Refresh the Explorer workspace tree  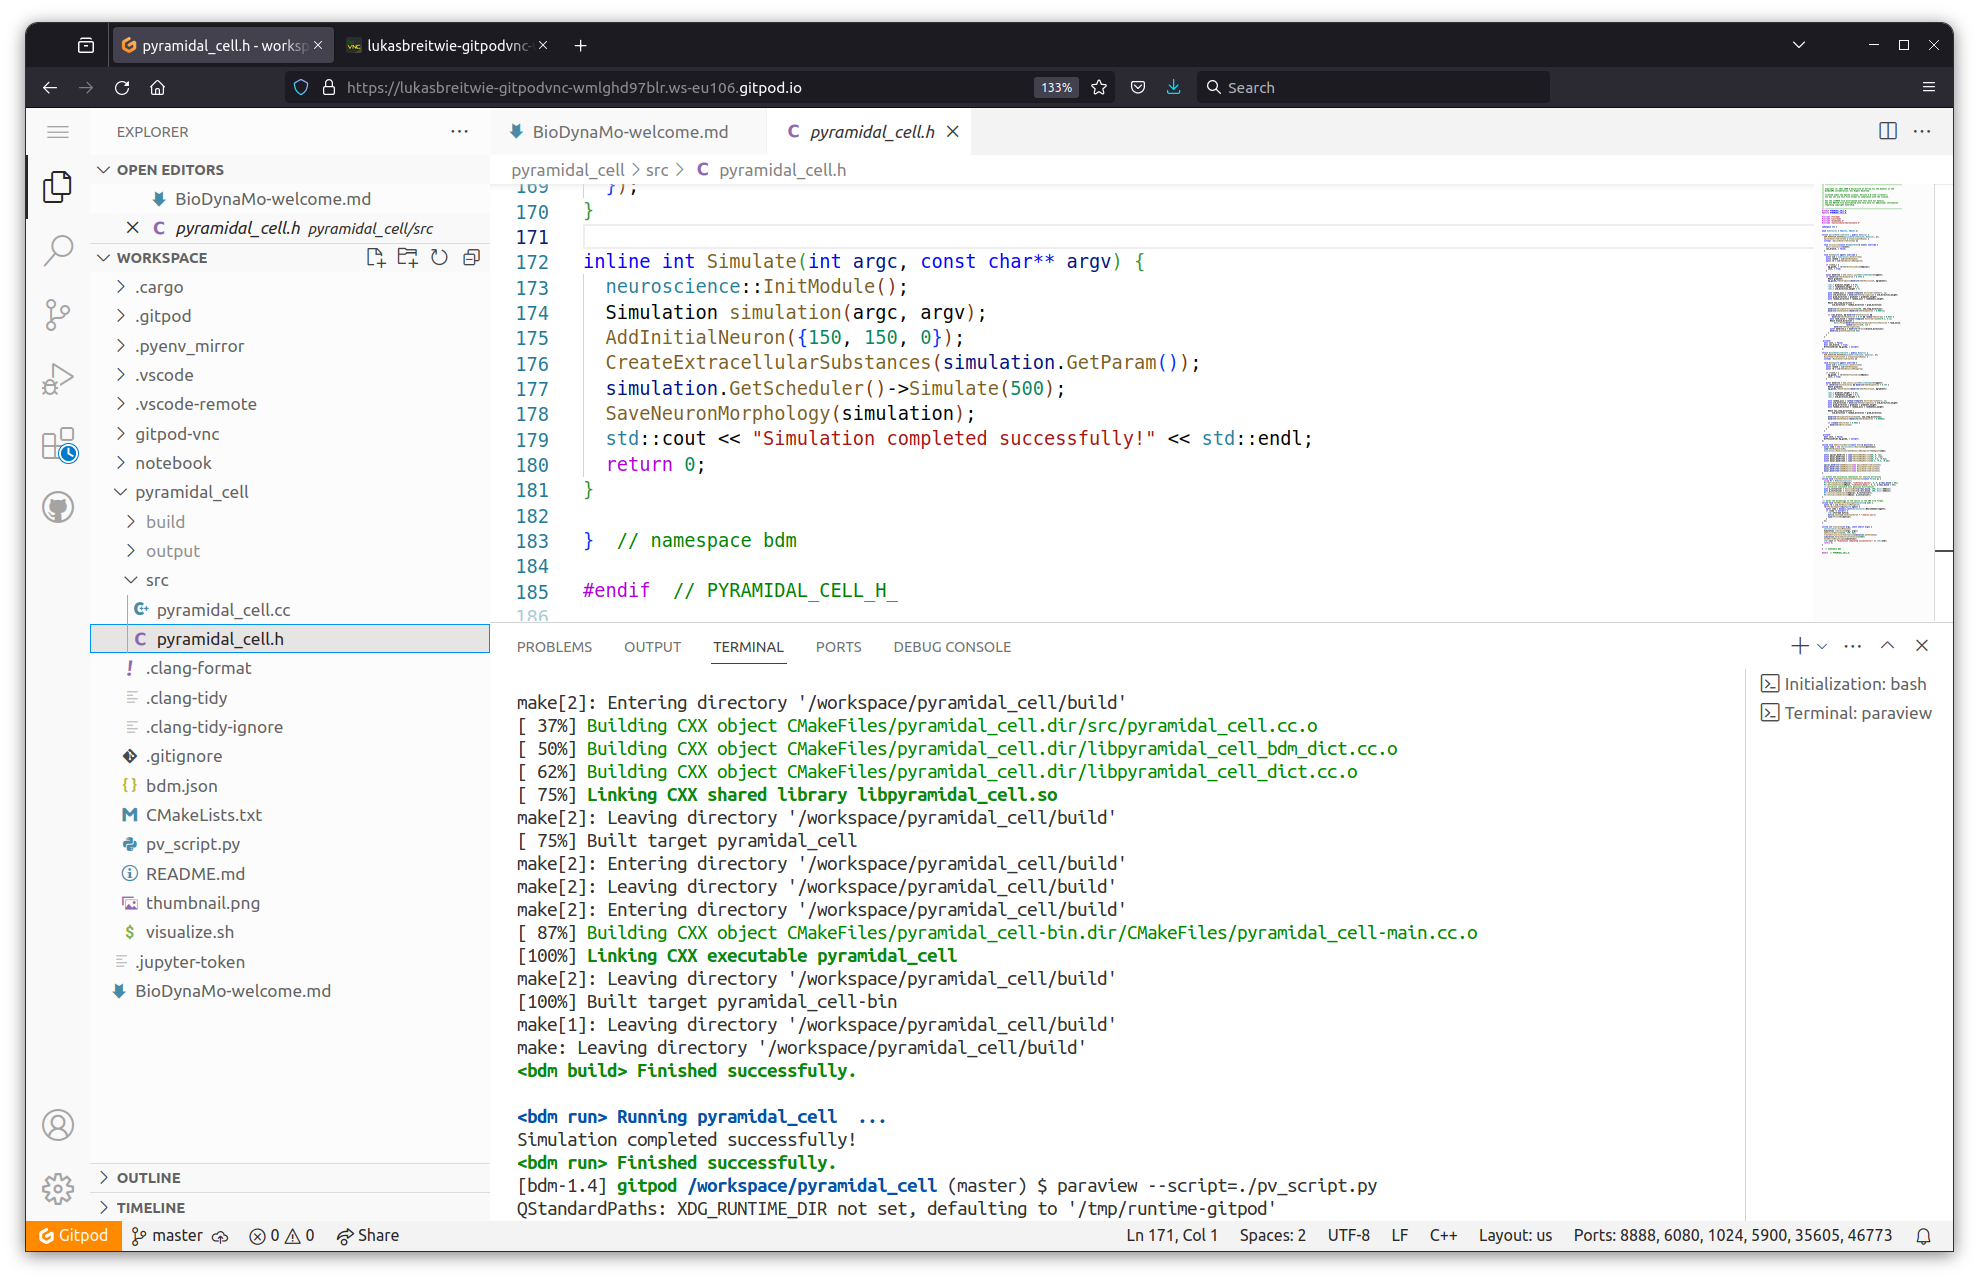[x=439, y=258]
